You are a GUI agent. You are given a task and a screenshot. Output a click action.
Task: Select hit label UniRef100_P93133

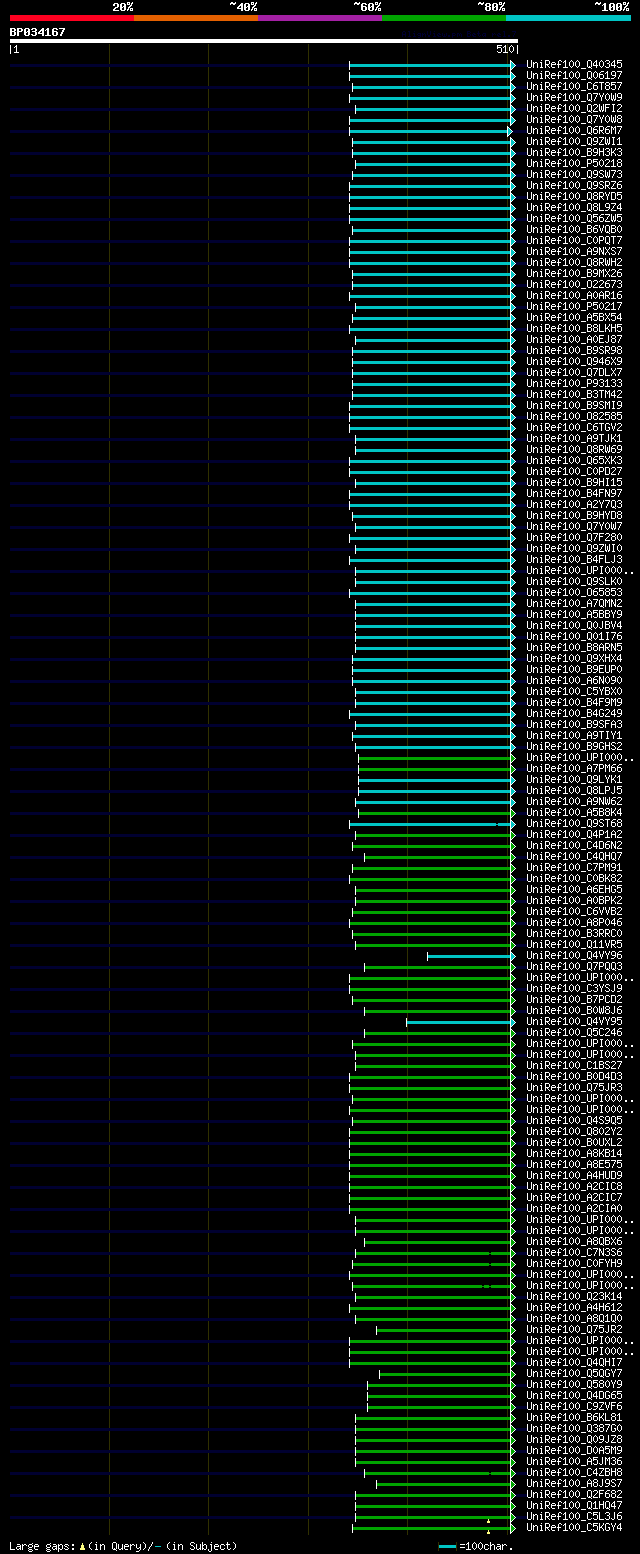574,383
